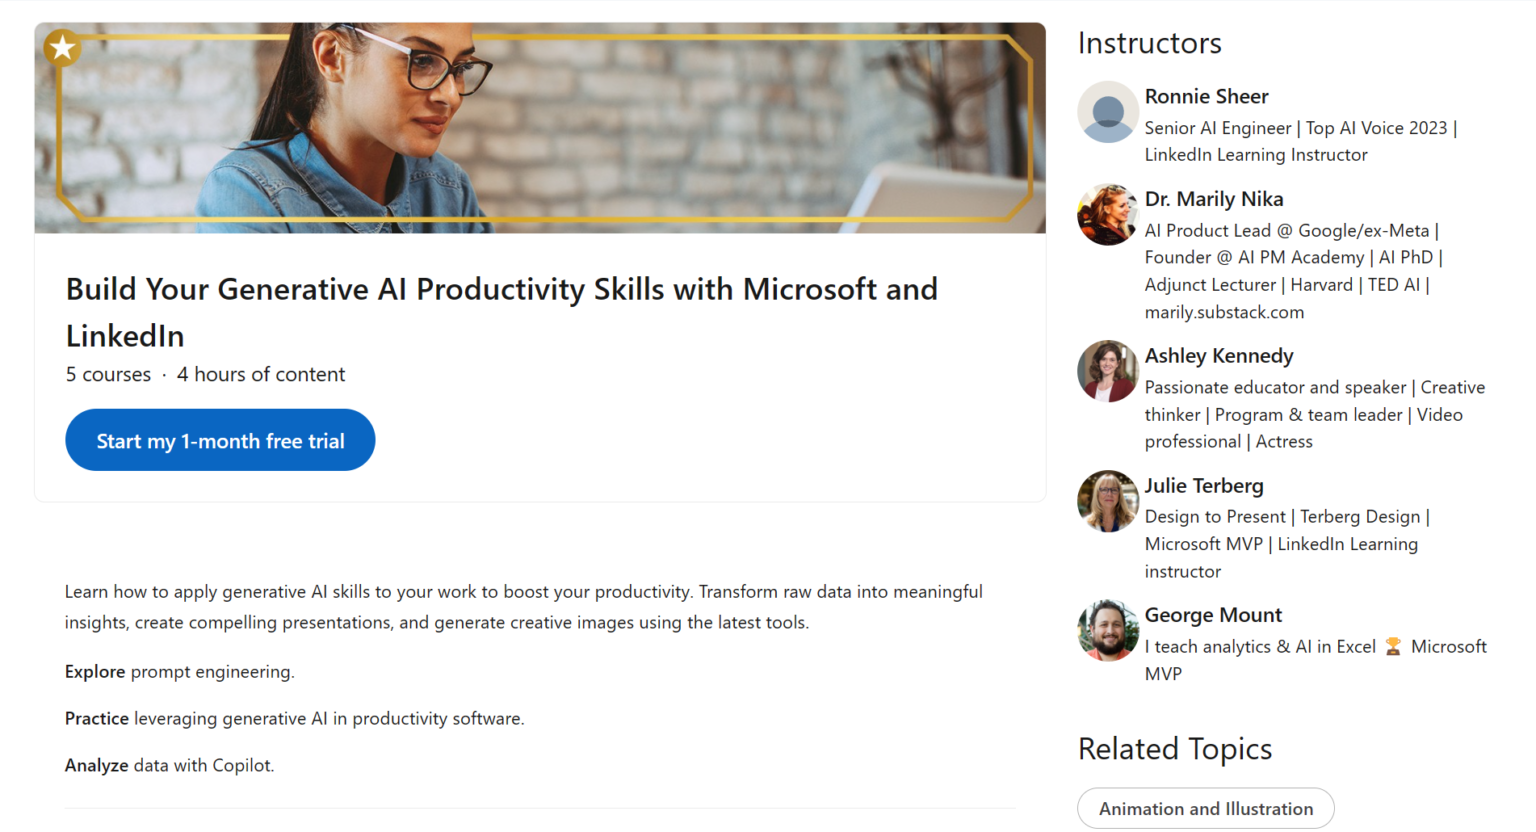
Task: Select Ashley Kennedy's profile picture
Action: (1107, 371)
